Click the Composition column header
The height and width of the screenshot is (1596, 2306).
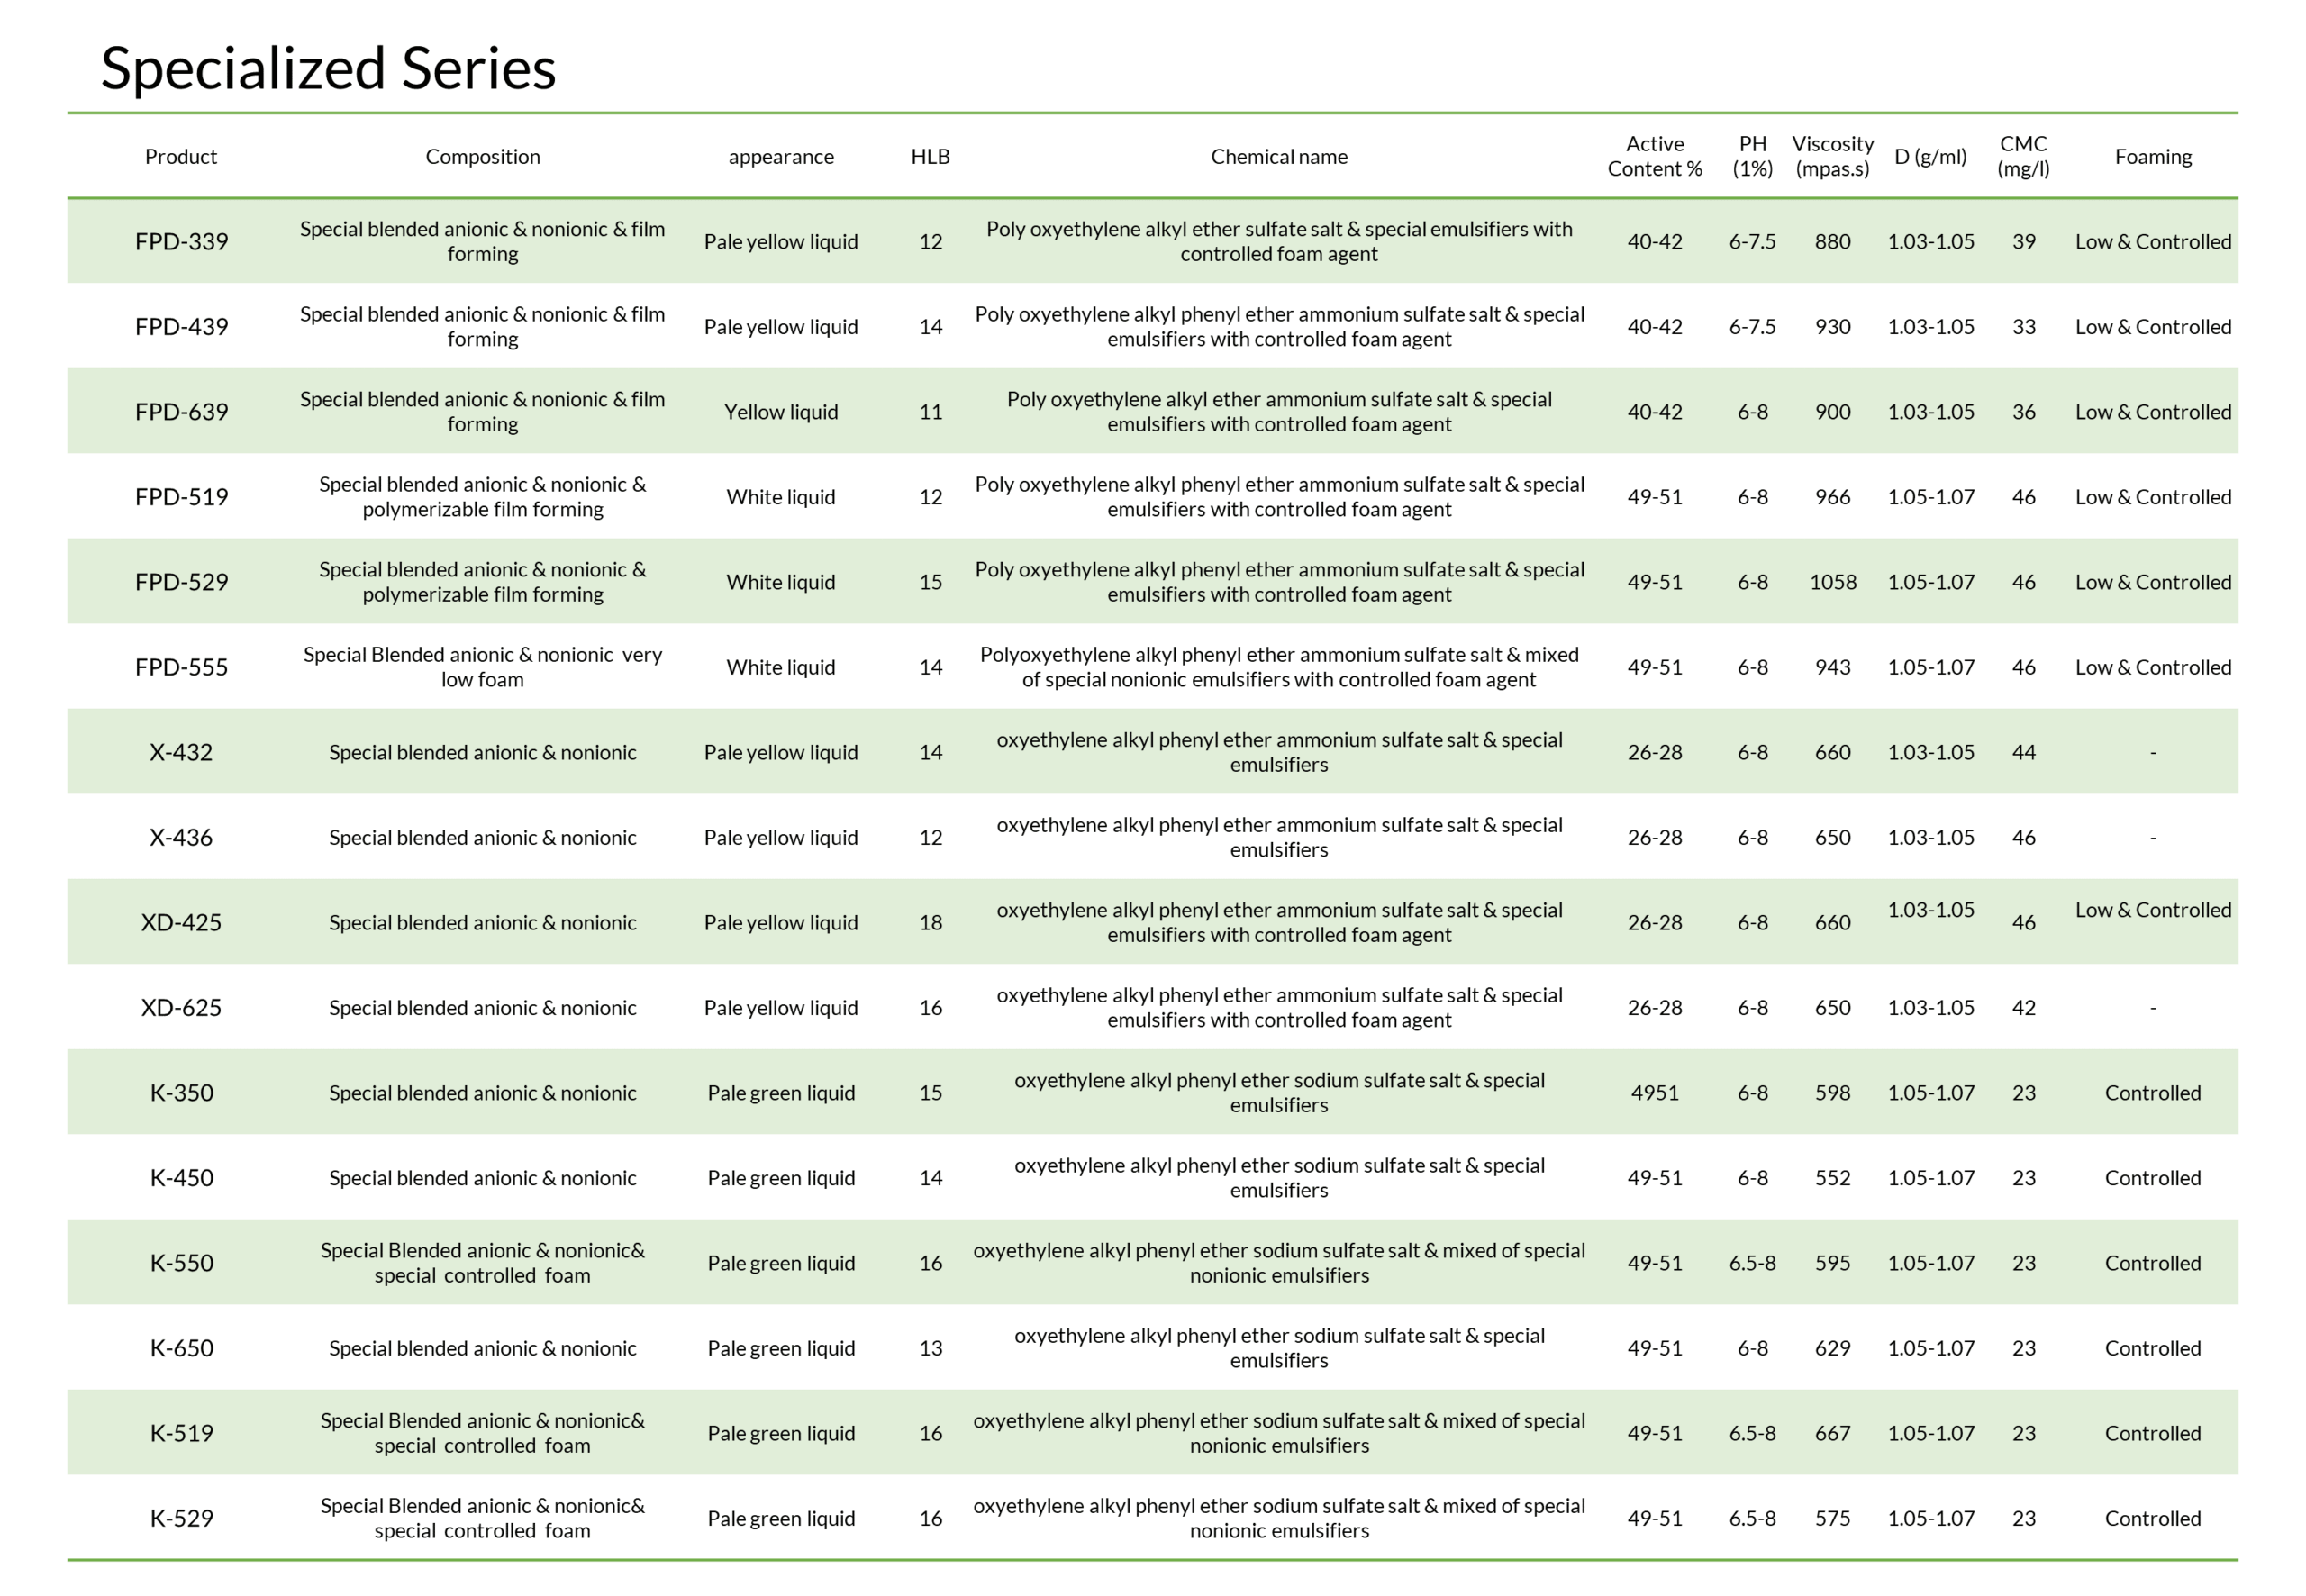482,157
